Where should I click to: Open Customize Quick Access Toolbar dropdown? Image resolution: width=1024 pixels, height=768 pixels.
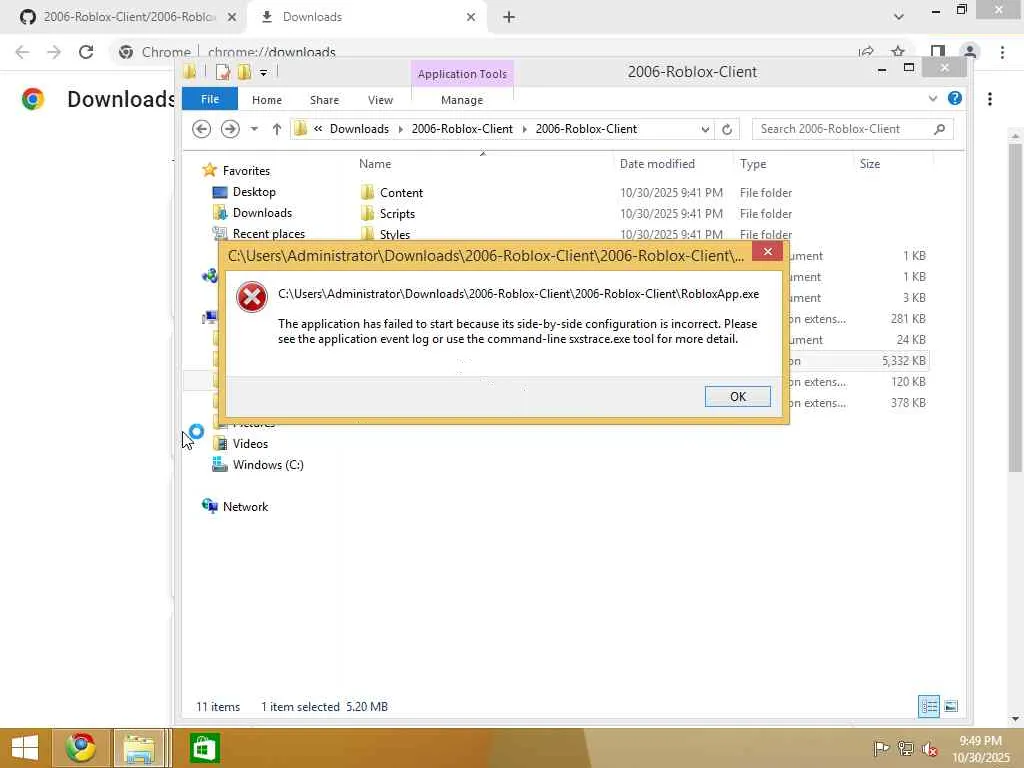[263, 72]
